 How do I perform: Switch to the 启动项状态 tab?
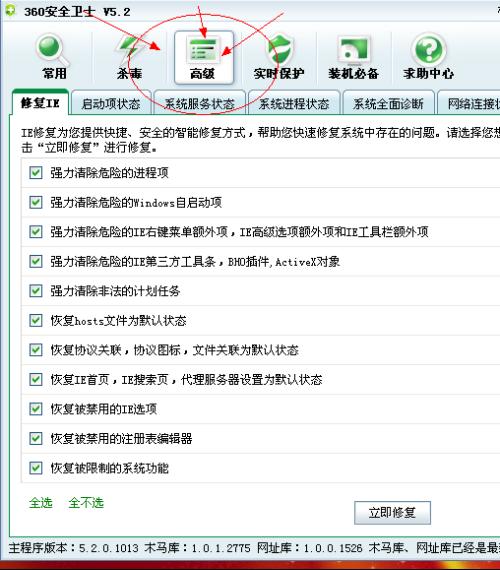click(111, 104)
